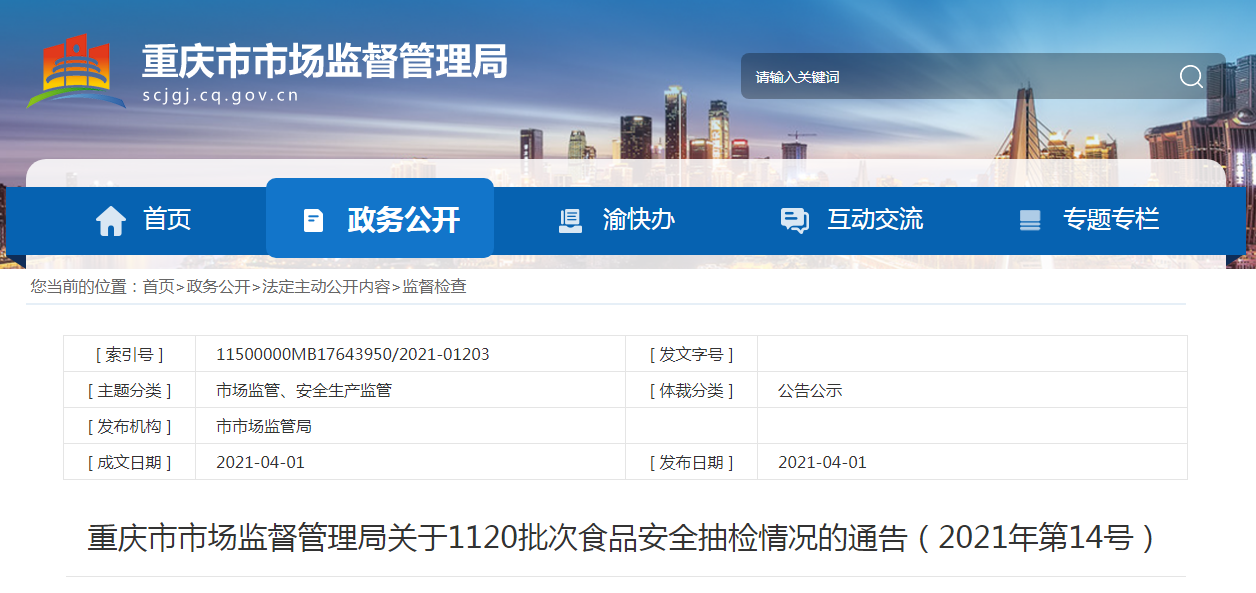The width and height of the screenshot is (1256, 593).
Task: Click the Chongqing market bureau logo
Action: [76, 71]
